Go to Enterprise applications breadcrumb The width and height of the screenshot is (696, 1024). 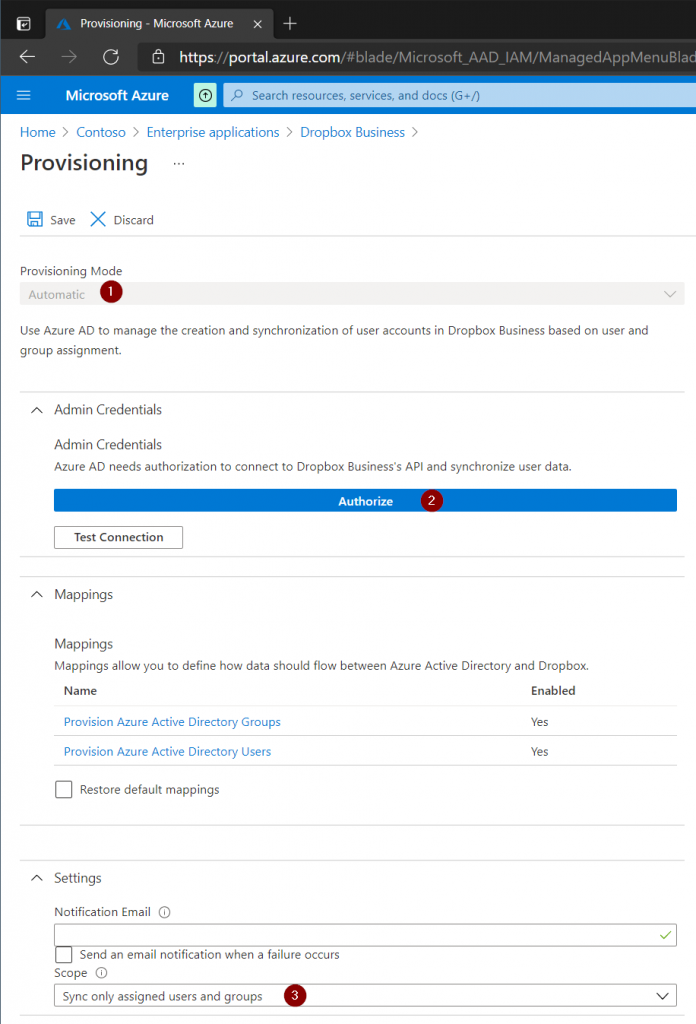tap(213, 133)
